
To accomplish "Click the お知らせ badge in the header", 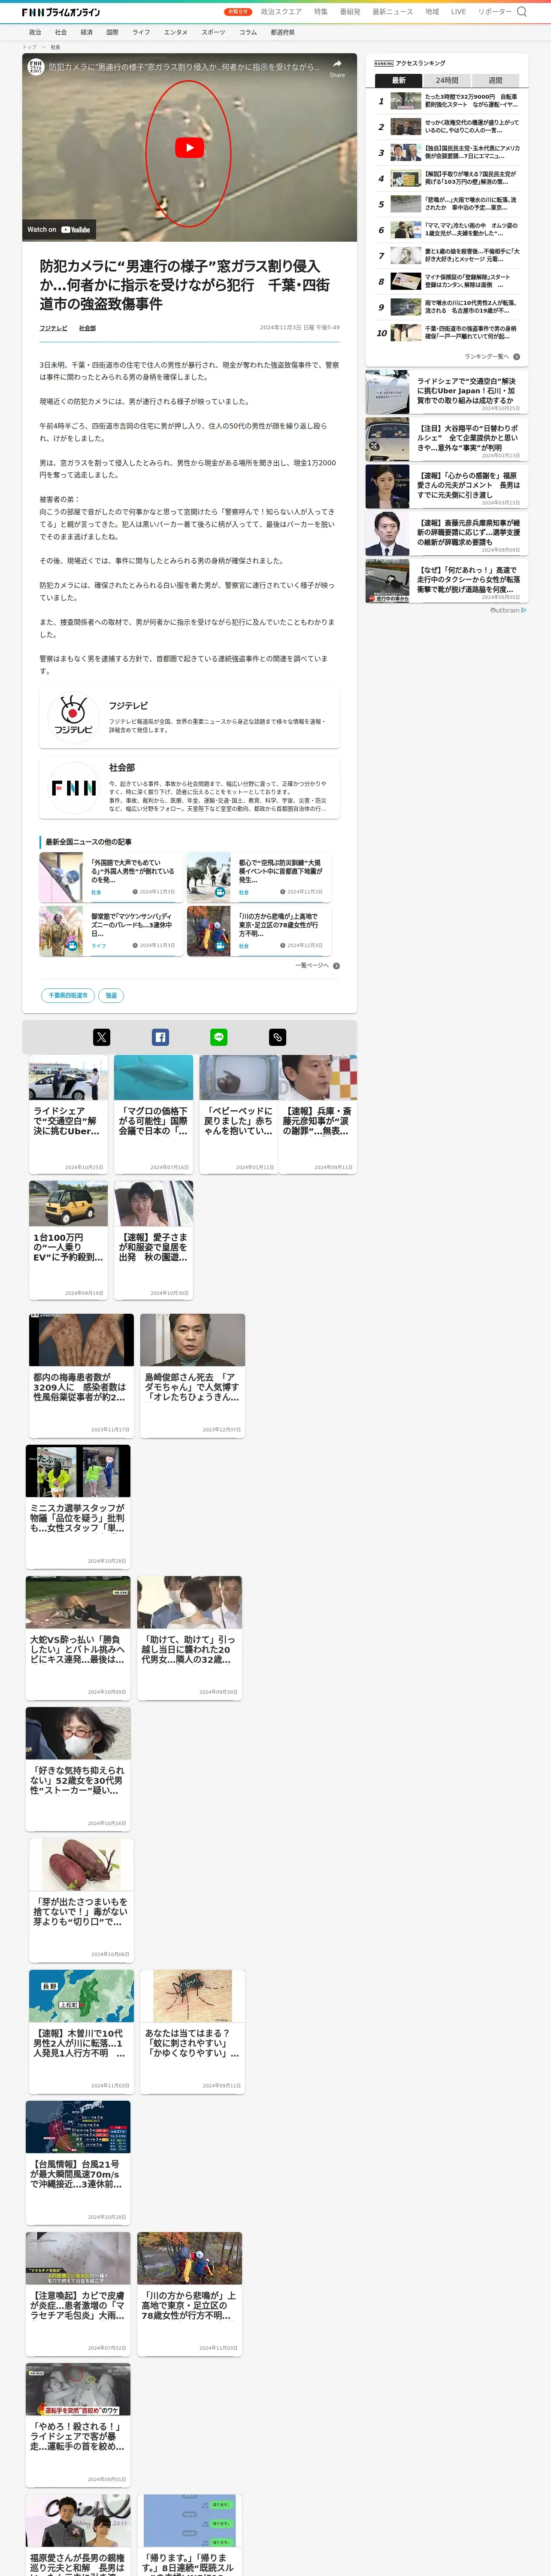I will pyautogui.click(x=238, y=12).
